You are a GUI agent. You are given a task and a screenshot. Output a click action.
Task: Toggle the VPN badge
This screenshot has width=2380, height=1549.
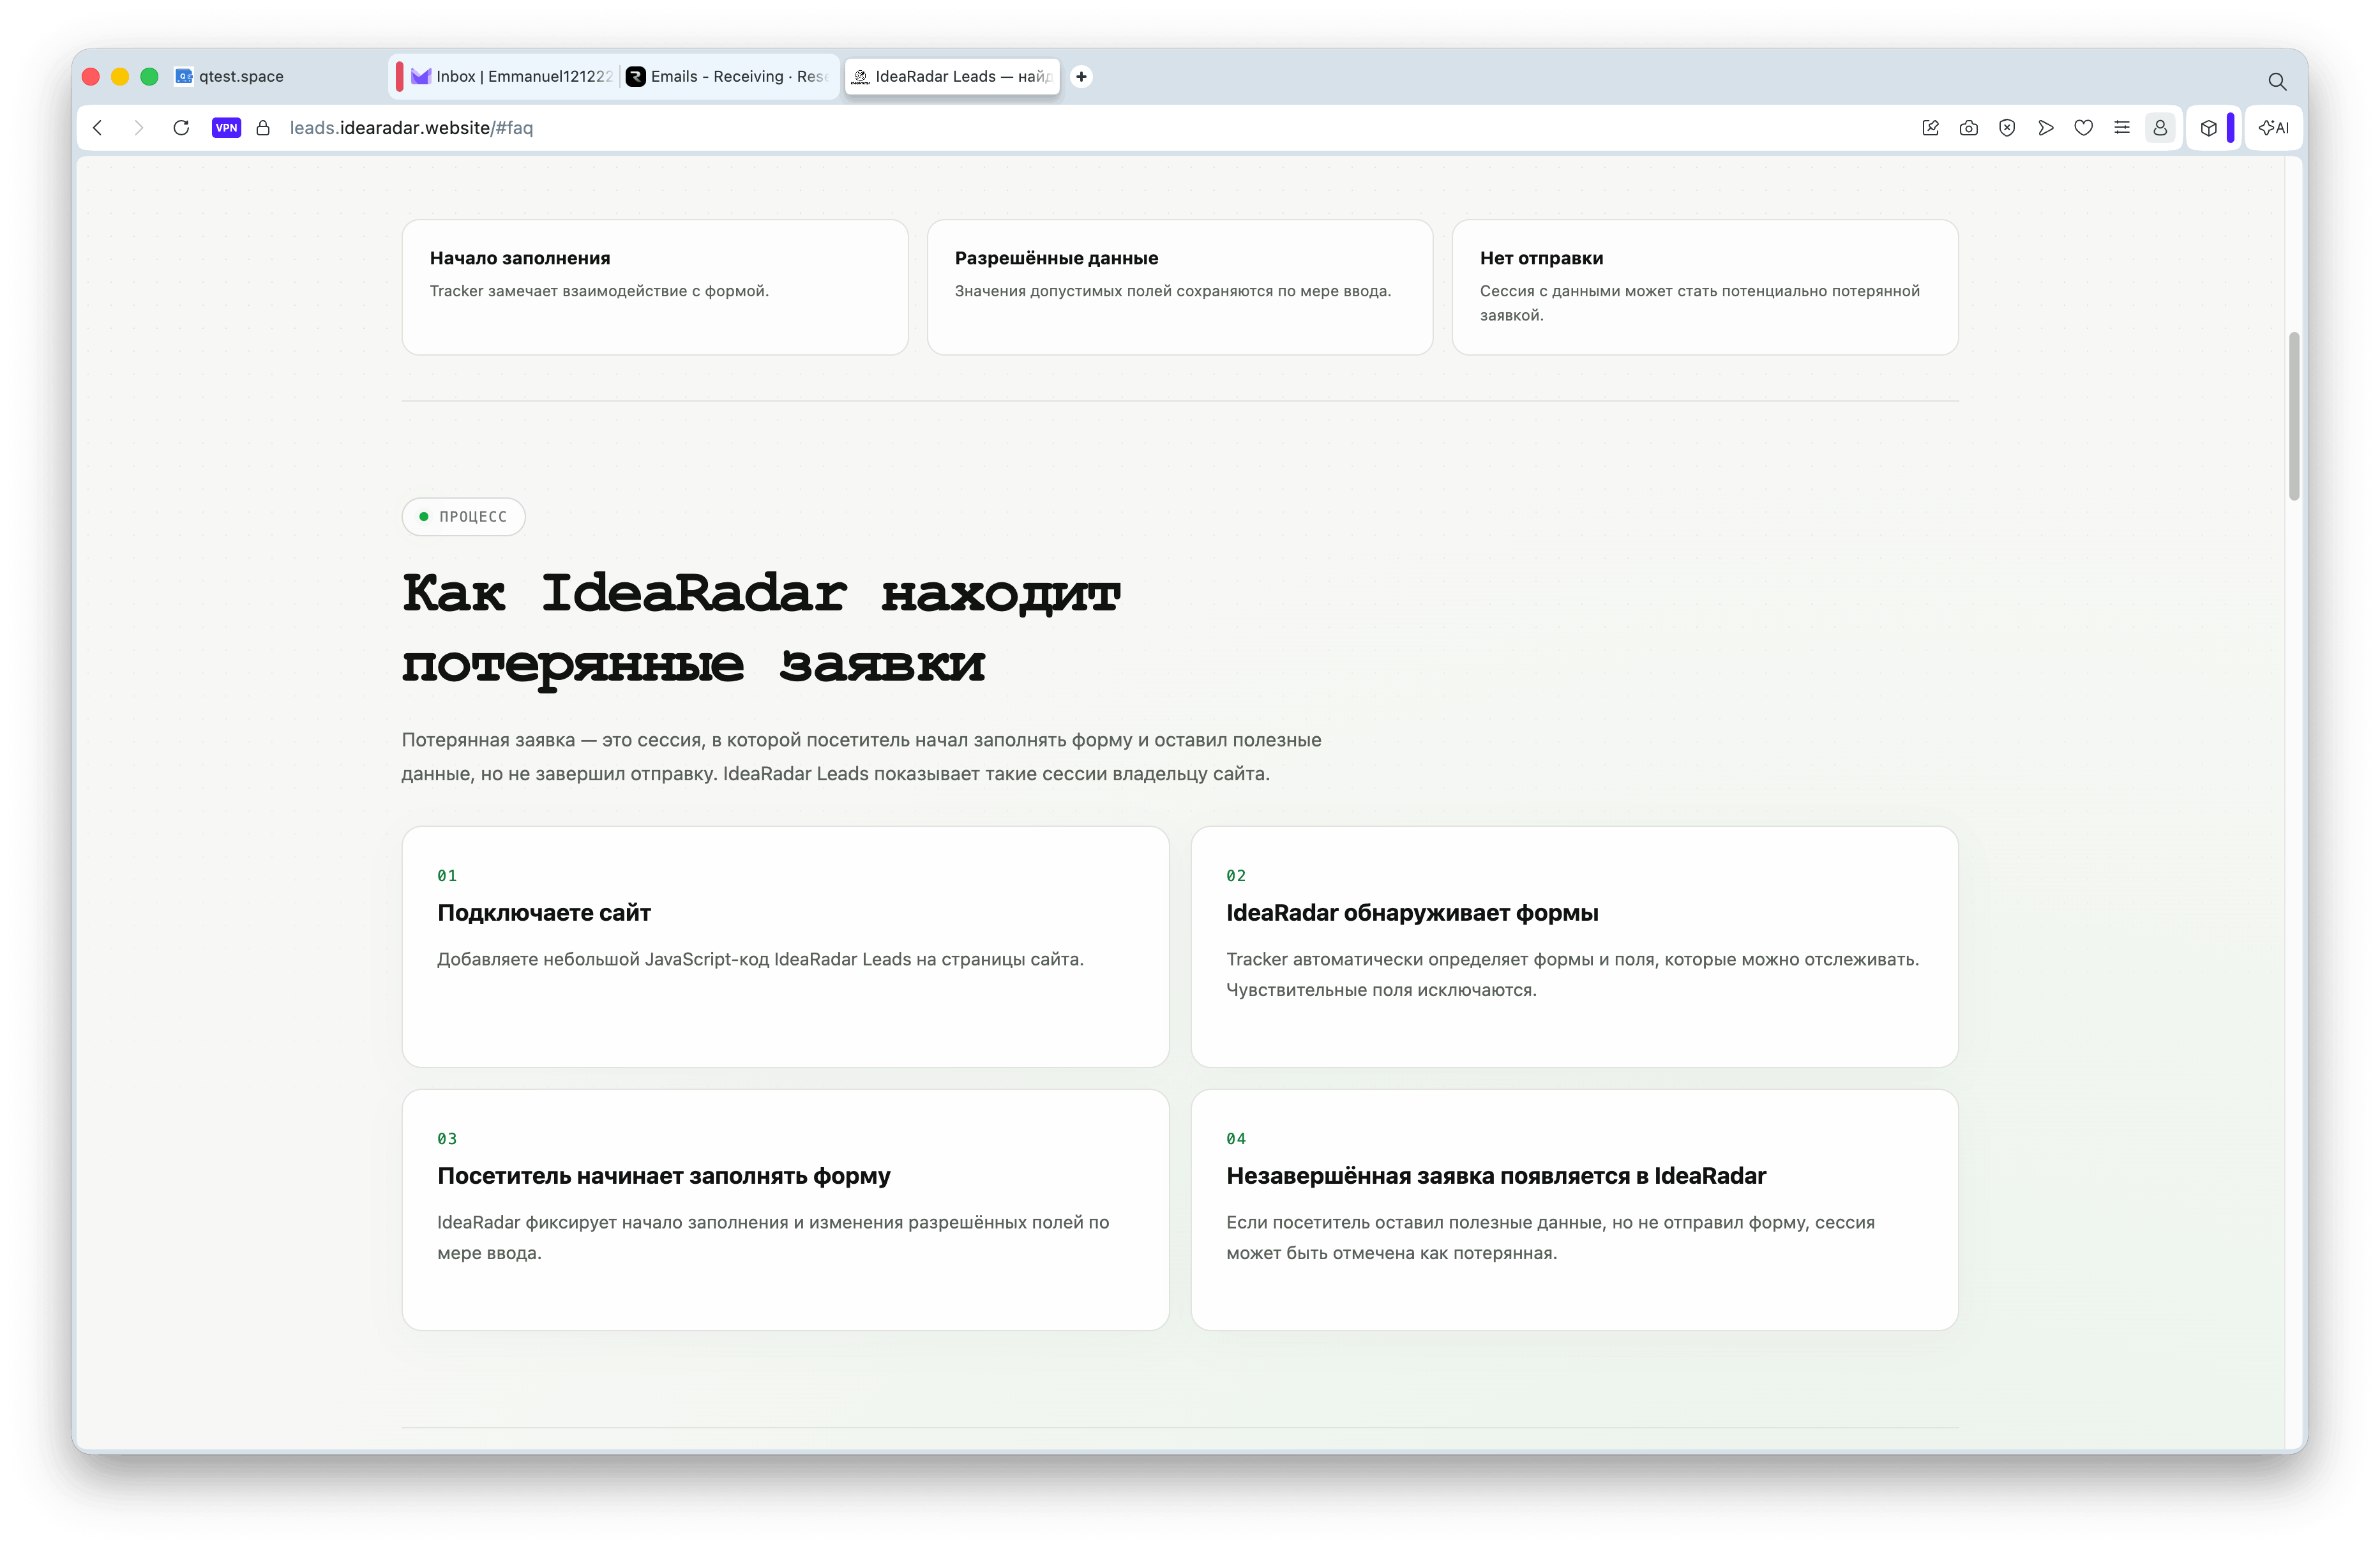(226, 128)
